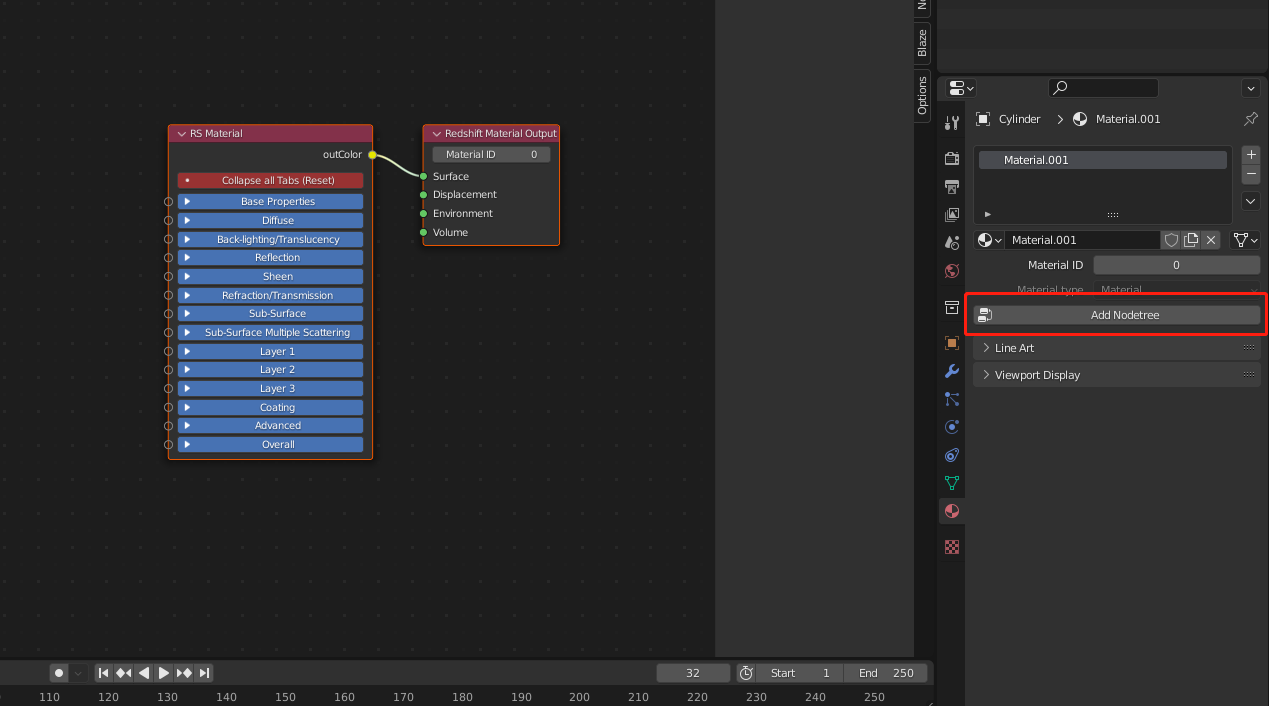Open the World properties tab (red globe)
This screenshot has height=706, width=1269.
pyautogui.click(x=952, y=271)
